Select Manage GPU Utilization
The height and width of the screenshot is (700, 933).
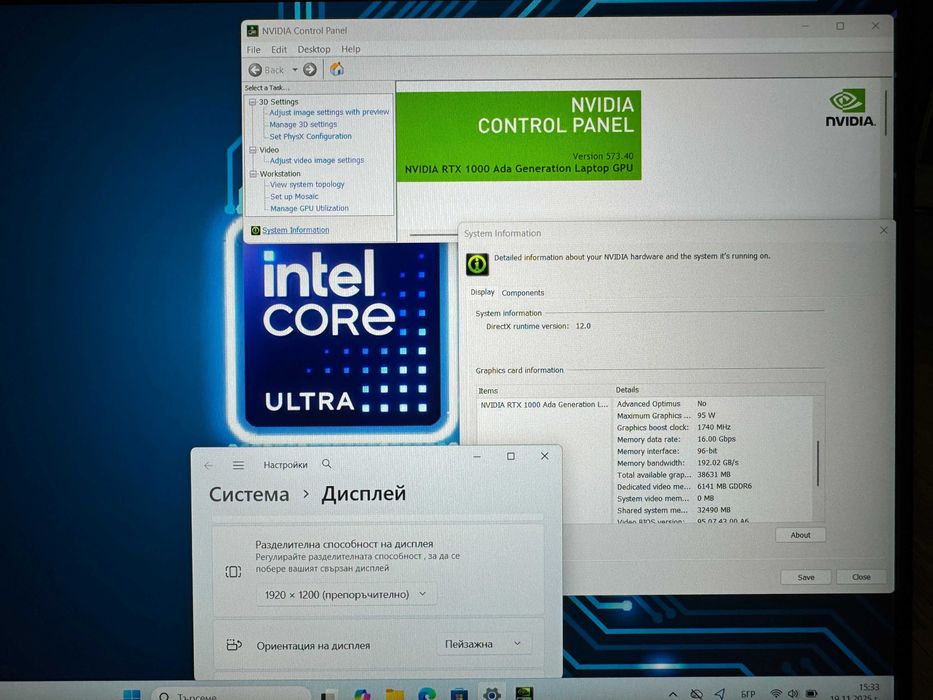pyautogui.click(x=309, y=208)
